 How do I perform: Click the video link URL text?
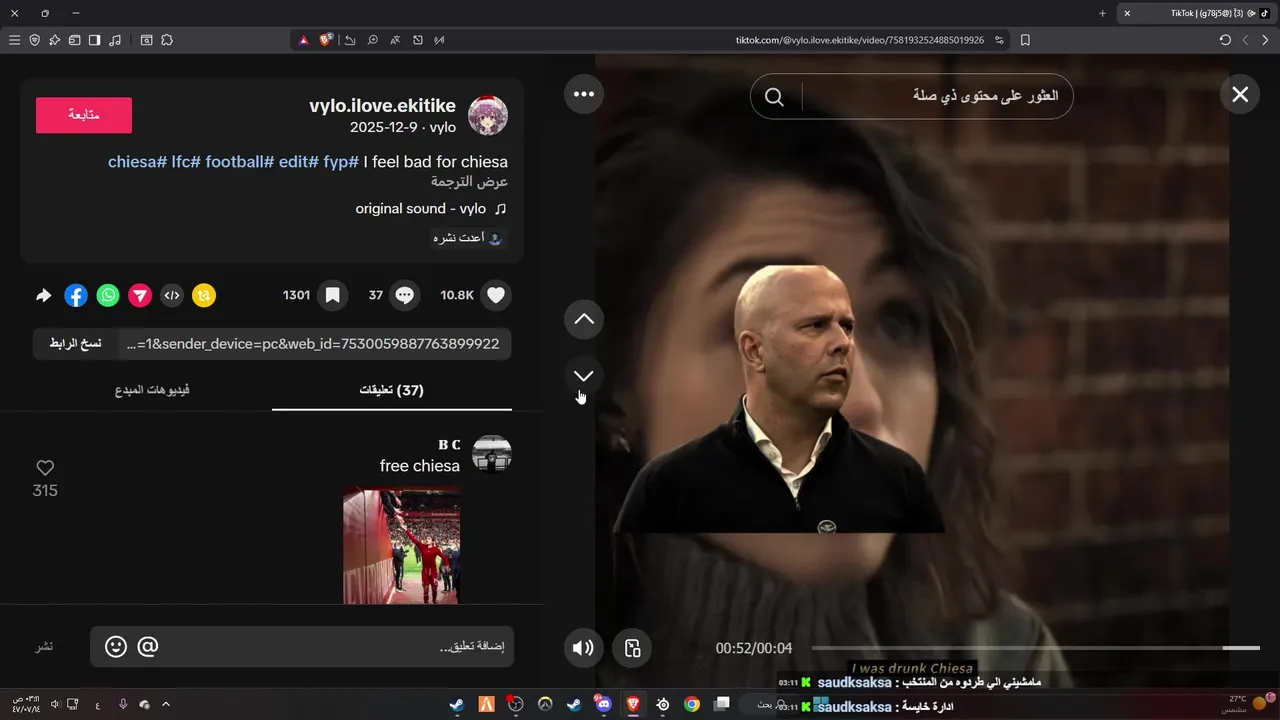tap(313, 344)
